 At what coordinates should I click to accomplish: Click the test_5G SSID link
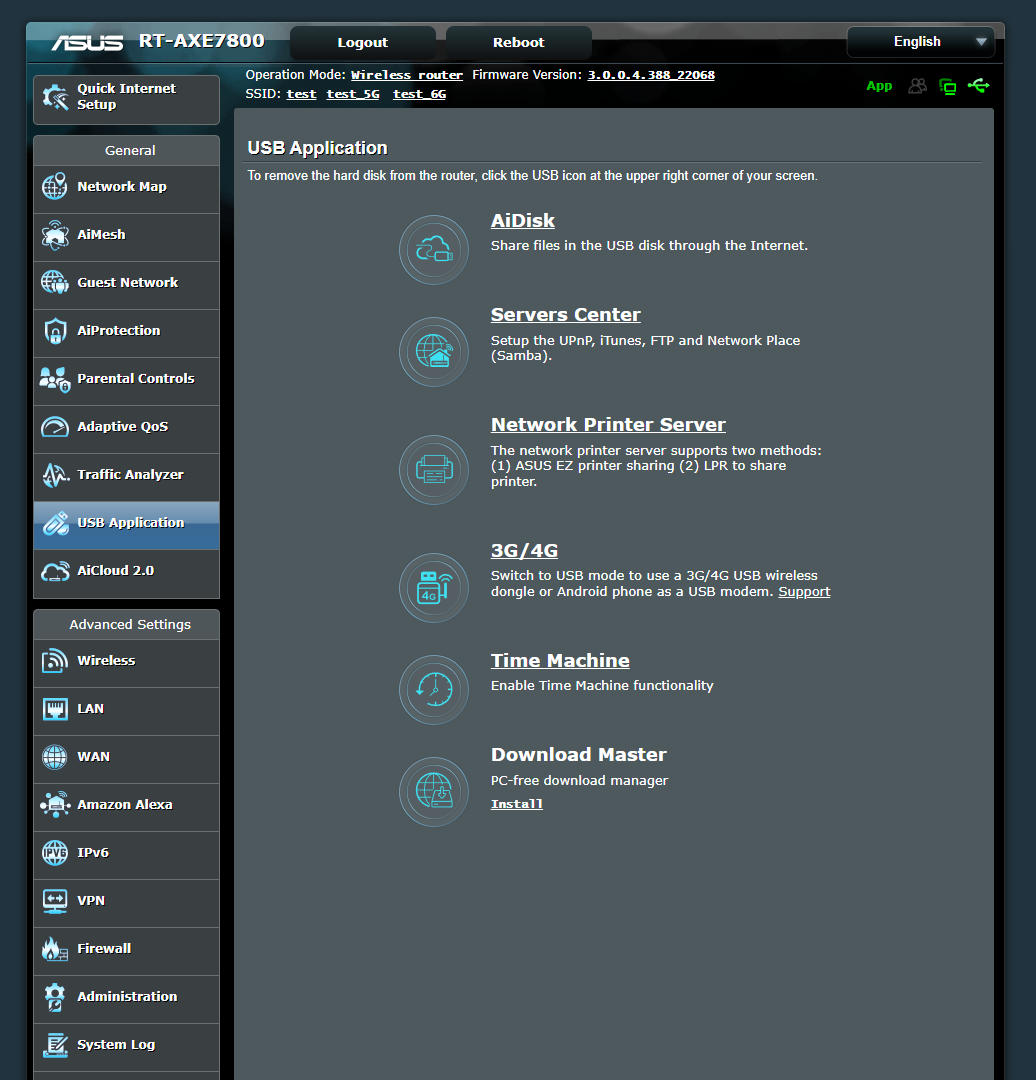353,94
